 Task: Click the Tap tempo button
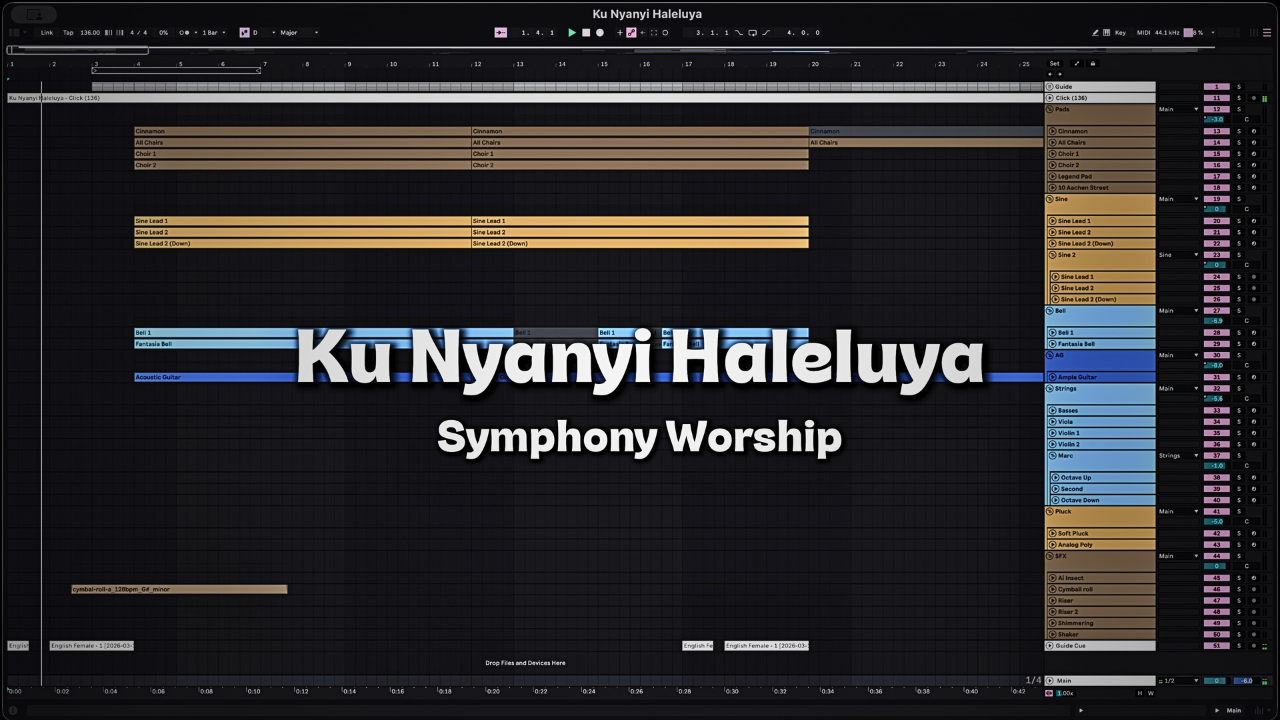68,33
